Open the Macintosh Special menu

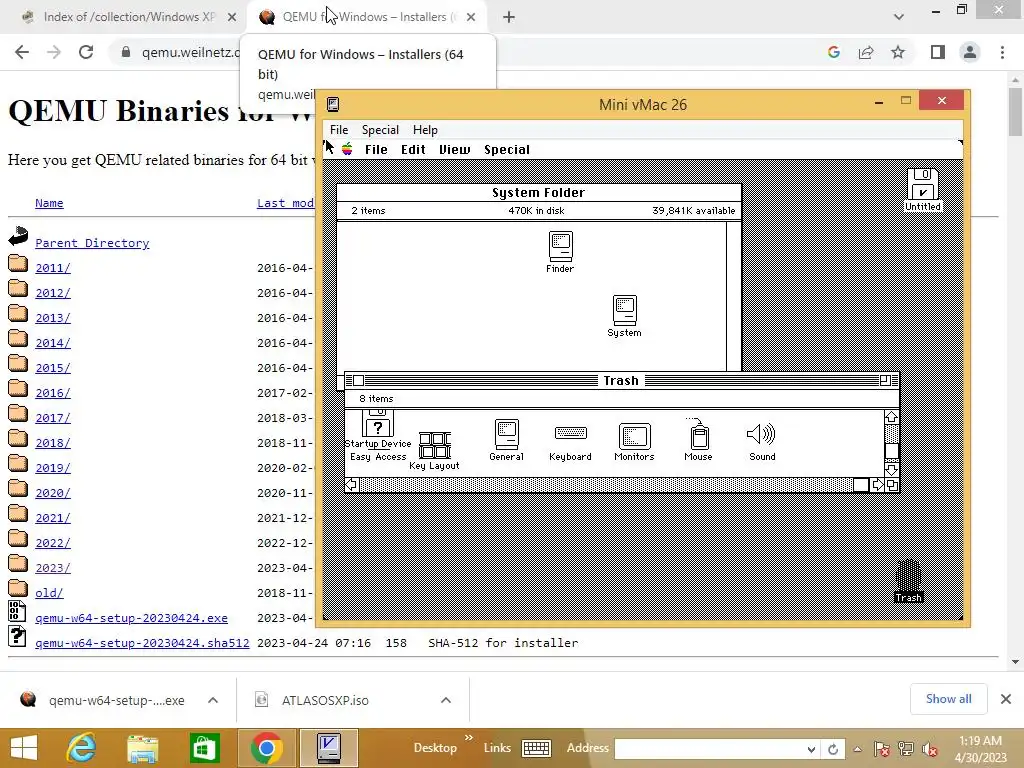coord(507,150)
